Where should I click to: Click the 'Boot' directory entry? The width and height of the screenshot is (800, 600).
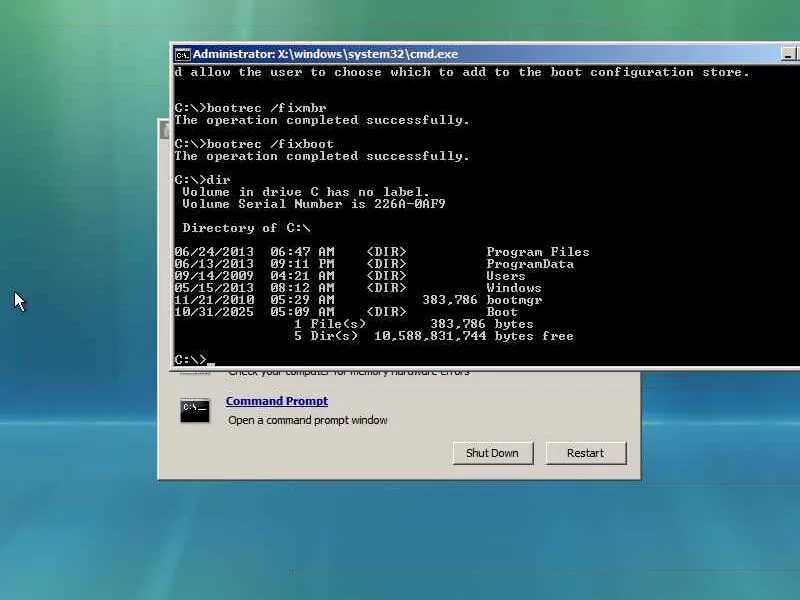click(346, 312)
